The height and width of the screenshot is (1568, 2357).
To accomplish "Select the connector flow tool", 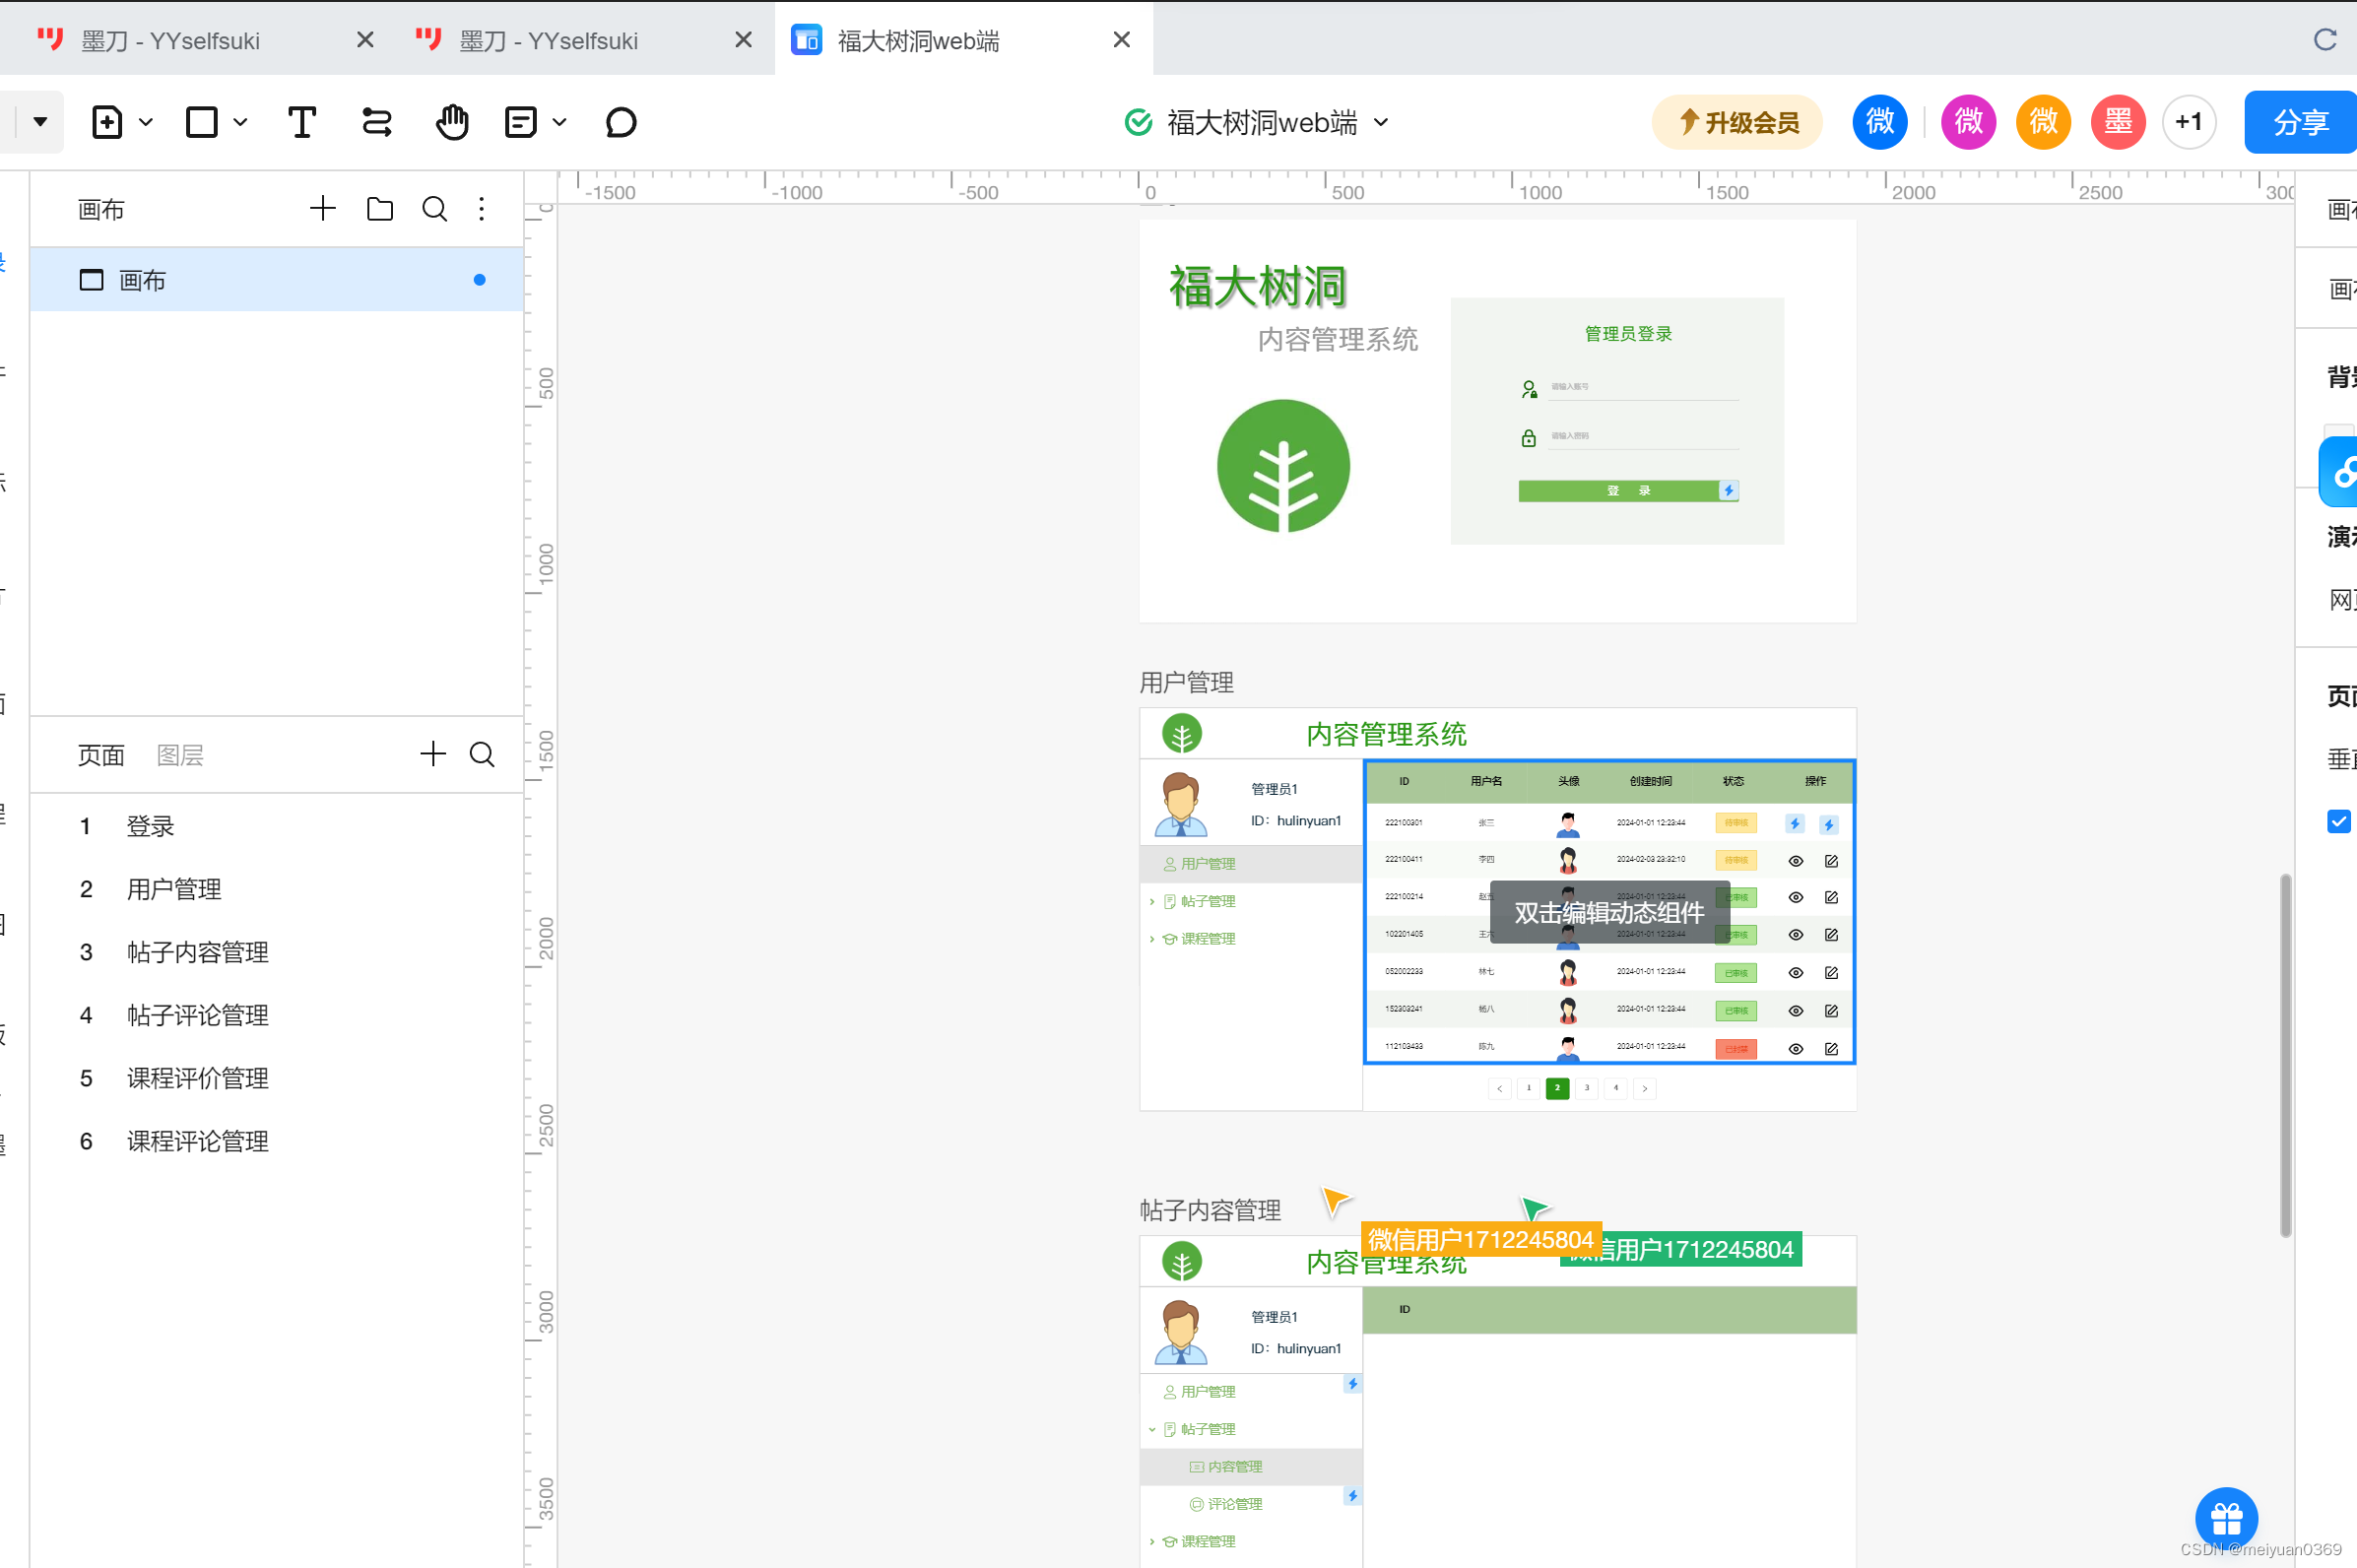I will pyautogui.click(x=375, y=121).
